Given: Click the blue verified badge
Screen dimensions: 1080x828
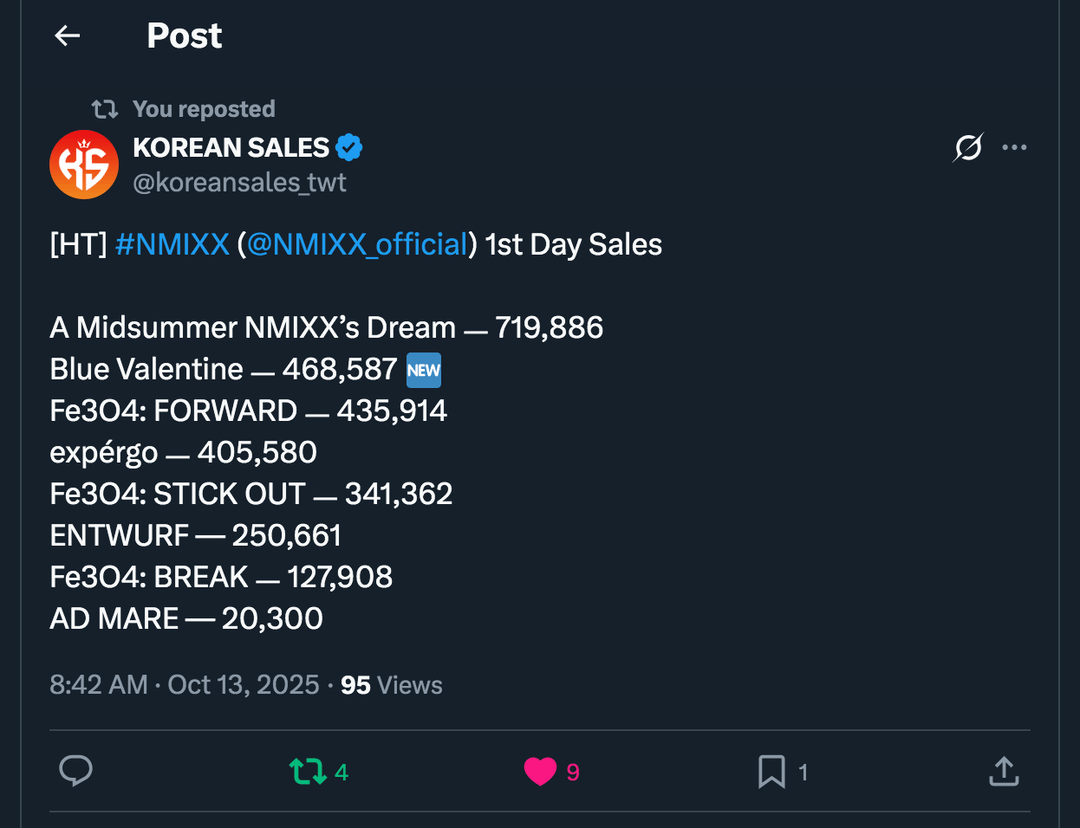Looking at the screenshot, I should point(348,148).
